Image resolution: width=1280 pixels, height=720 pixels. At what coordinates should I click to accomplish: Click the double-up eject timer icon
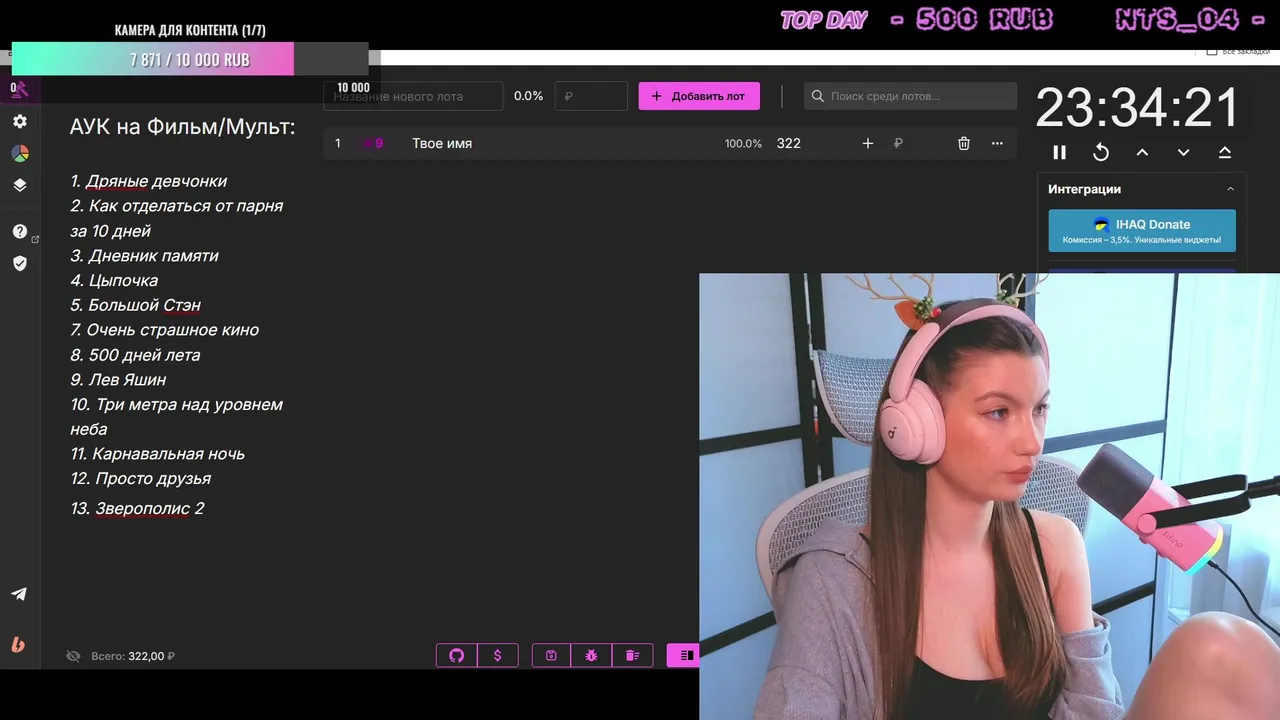[1224, 152]
